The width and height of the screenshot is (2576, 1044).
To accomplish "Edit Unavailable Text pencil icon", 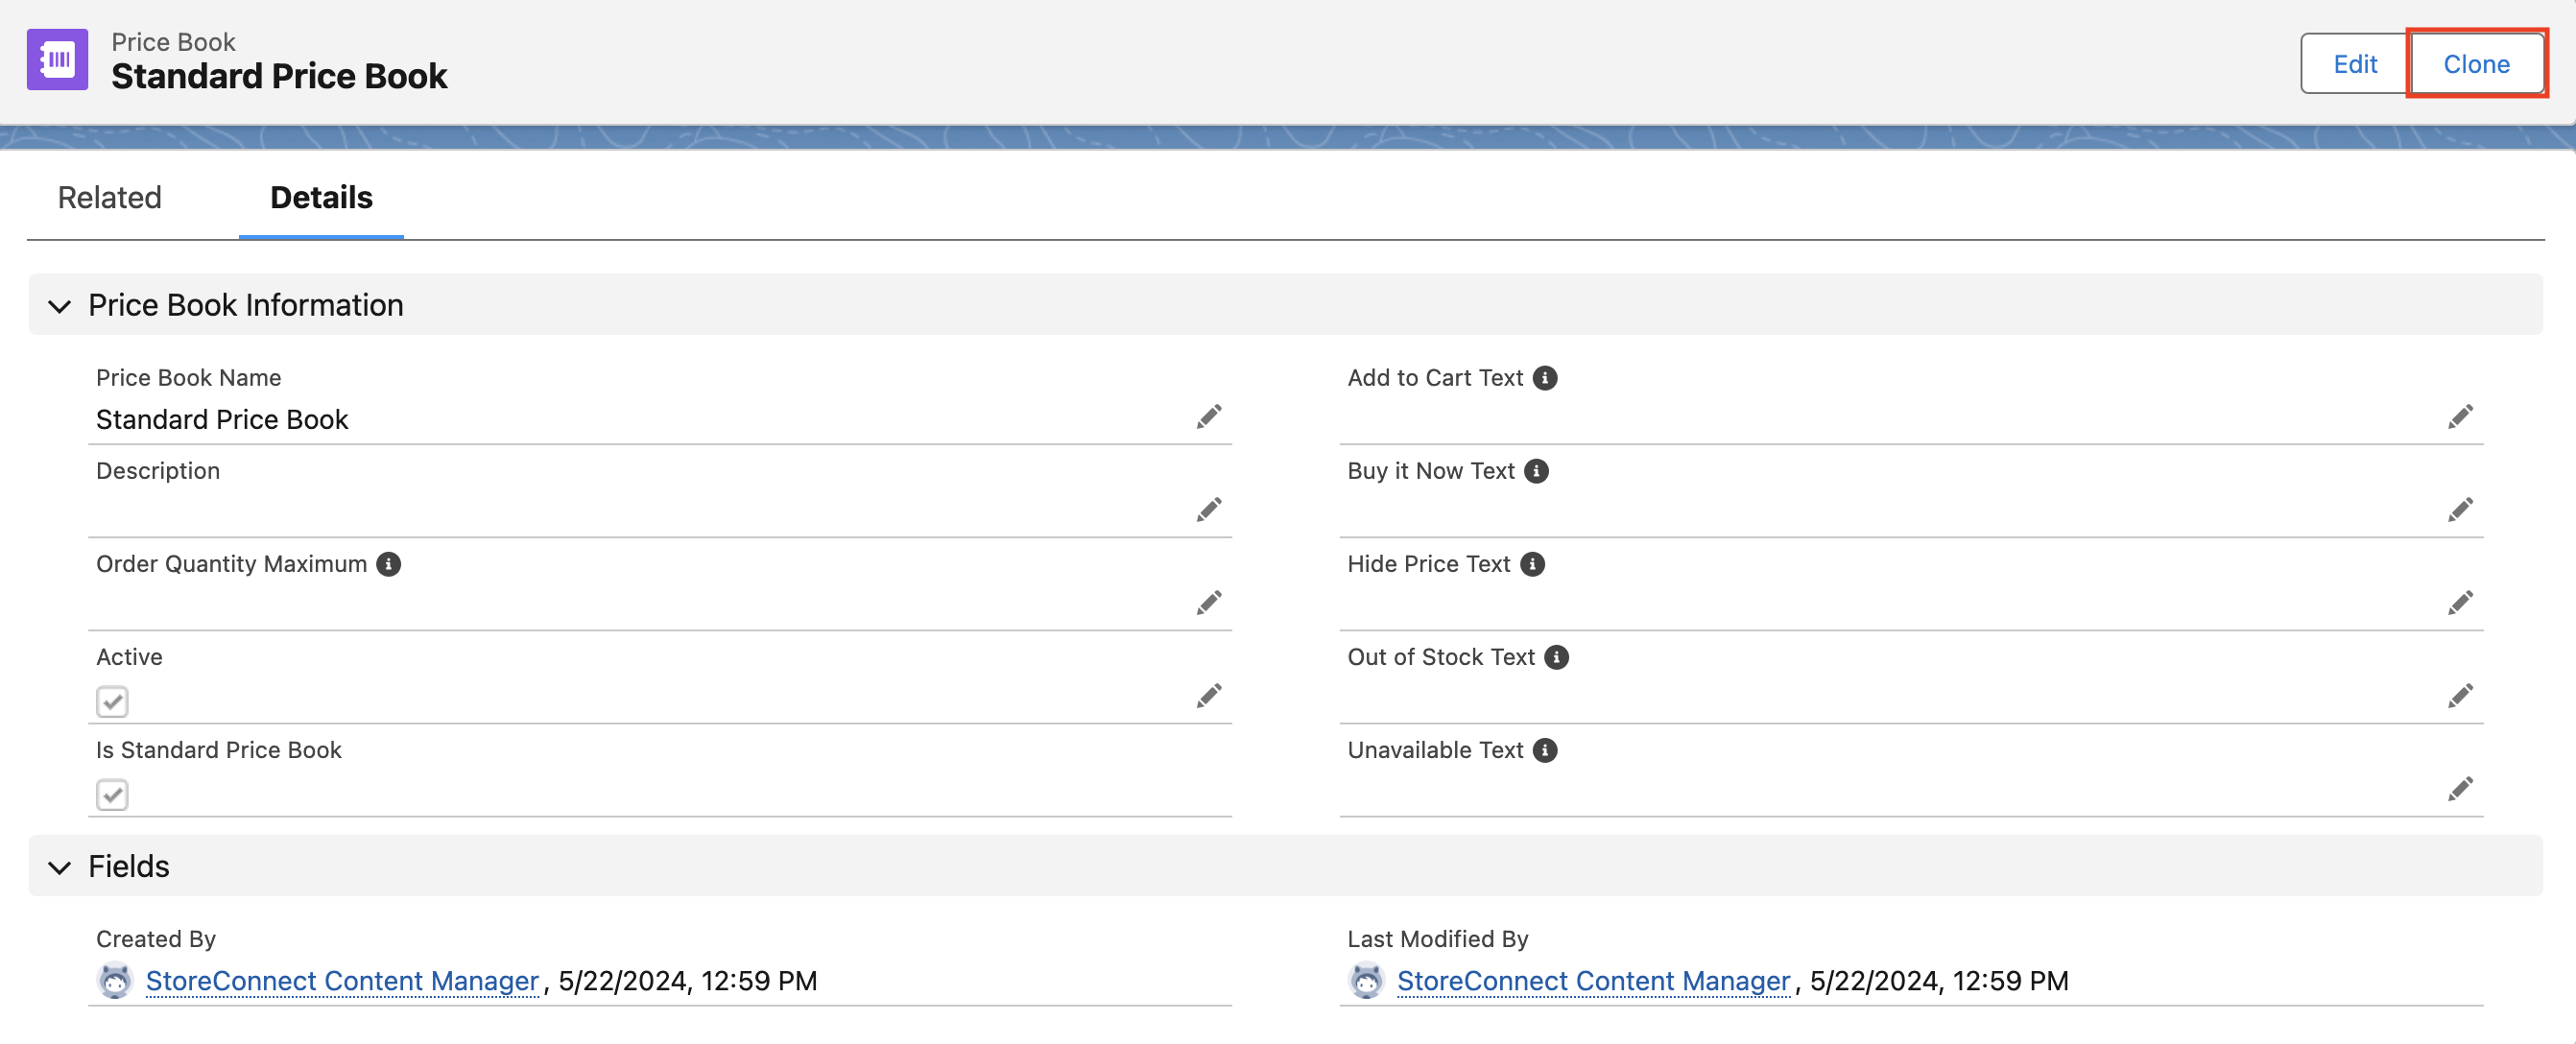I will pos(2460,788).
